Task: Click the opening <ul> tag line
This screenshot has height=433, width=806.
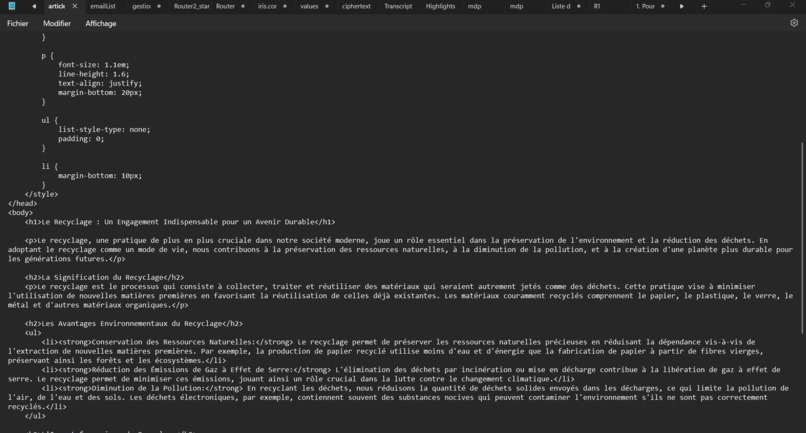Action: 33,333
